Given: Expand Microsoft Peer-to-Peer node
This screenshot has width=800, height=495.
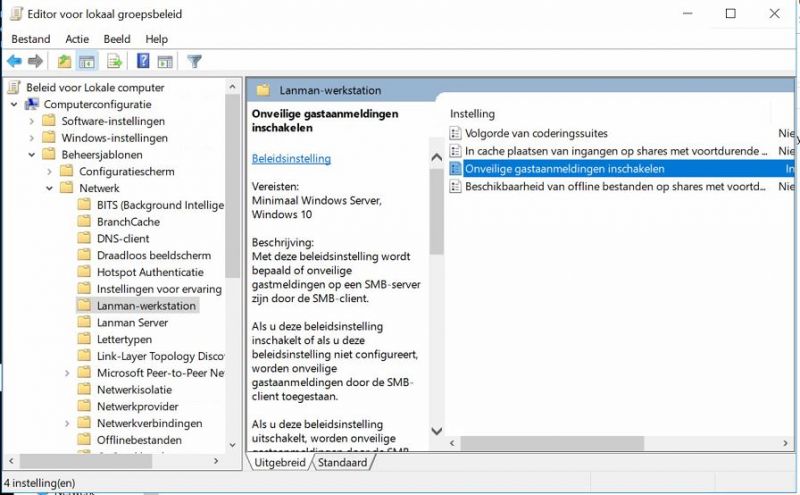Looking at the screenshot, I should 67,373.
